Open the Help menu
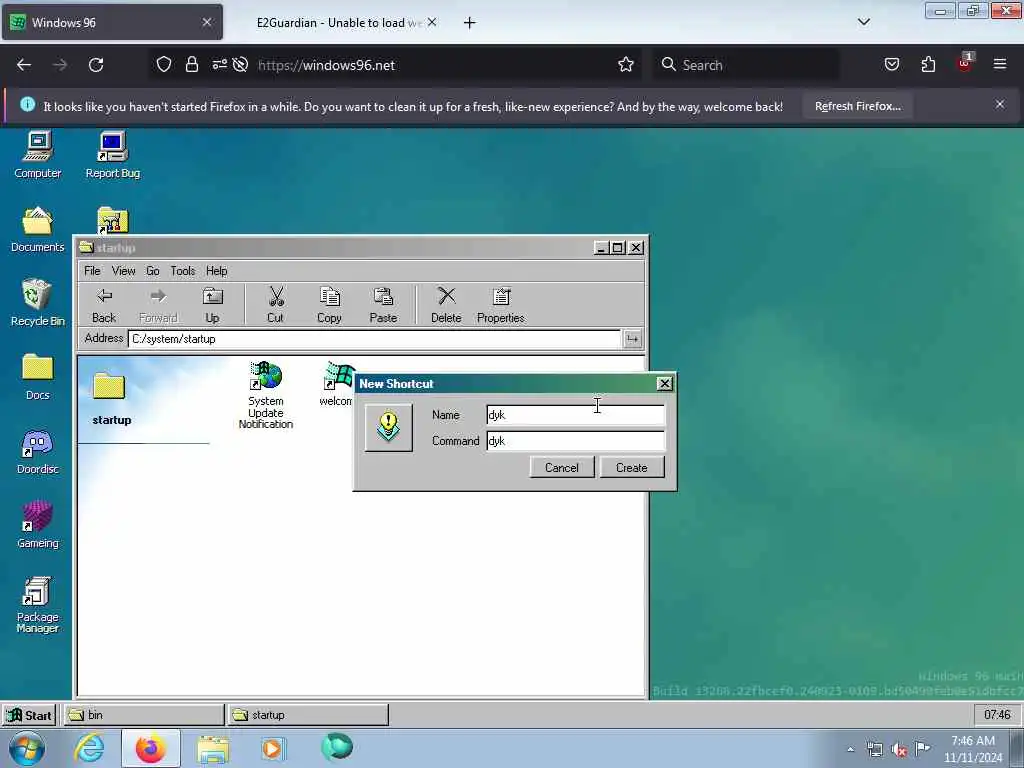Image resolution: width=1024 pixels, height=768 pixels. coord(217,270)
